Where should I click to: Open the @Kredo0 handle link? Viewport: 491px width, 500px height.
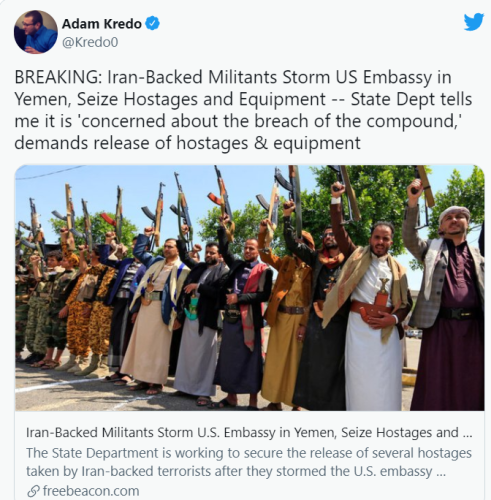(90, 42)
